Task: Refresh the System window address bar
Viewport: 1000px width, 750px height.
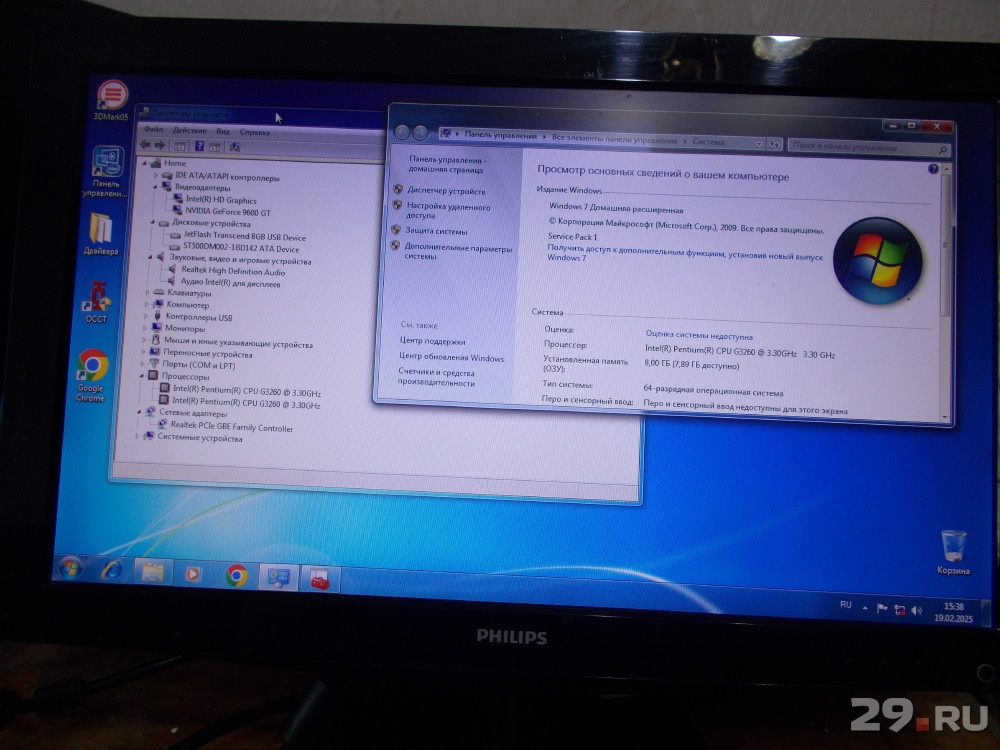Action: 774,144
